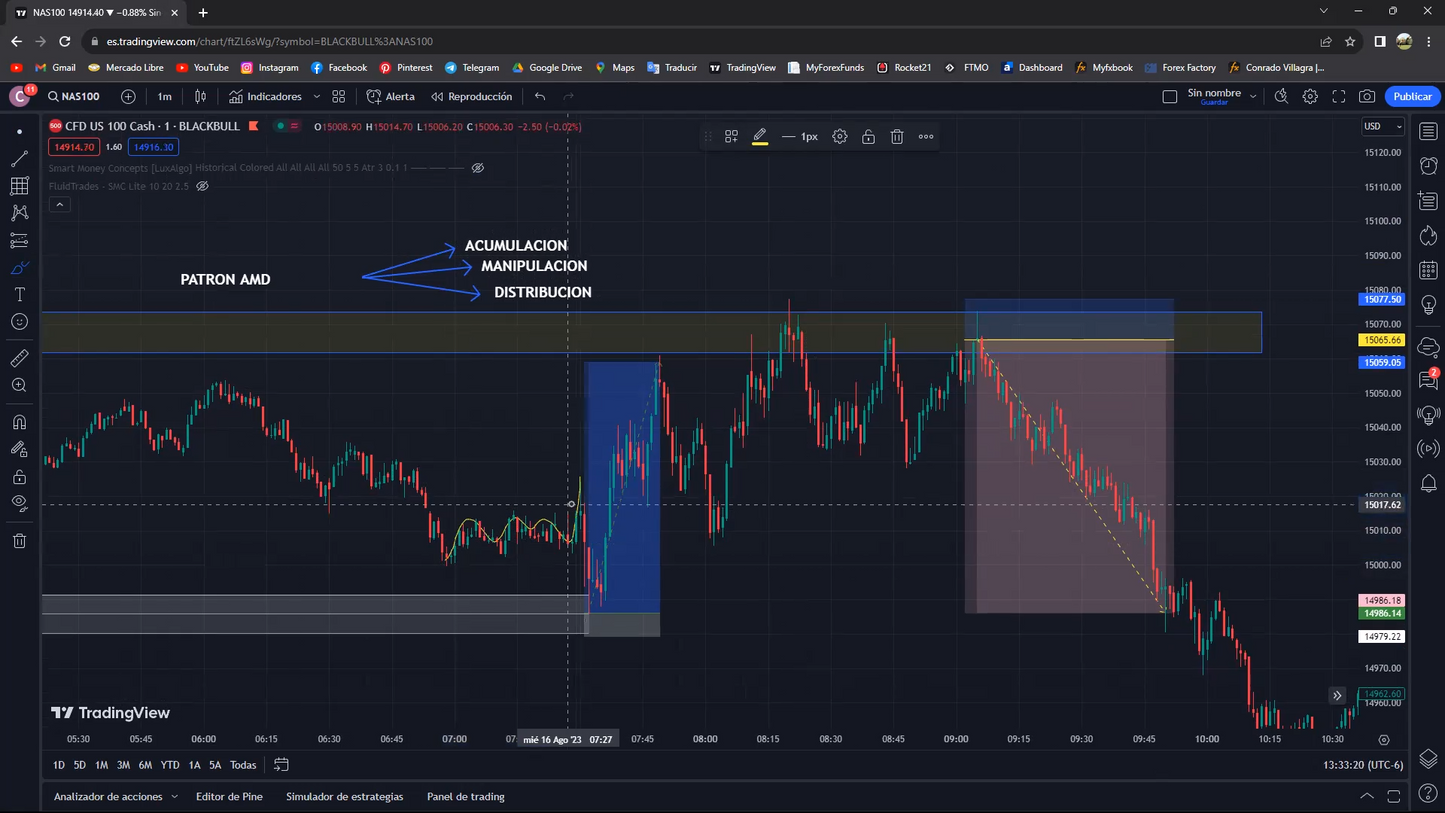The image size is (1445, 813).
Task: Enter fullscreen chart mode
Action: point(1338,96)
